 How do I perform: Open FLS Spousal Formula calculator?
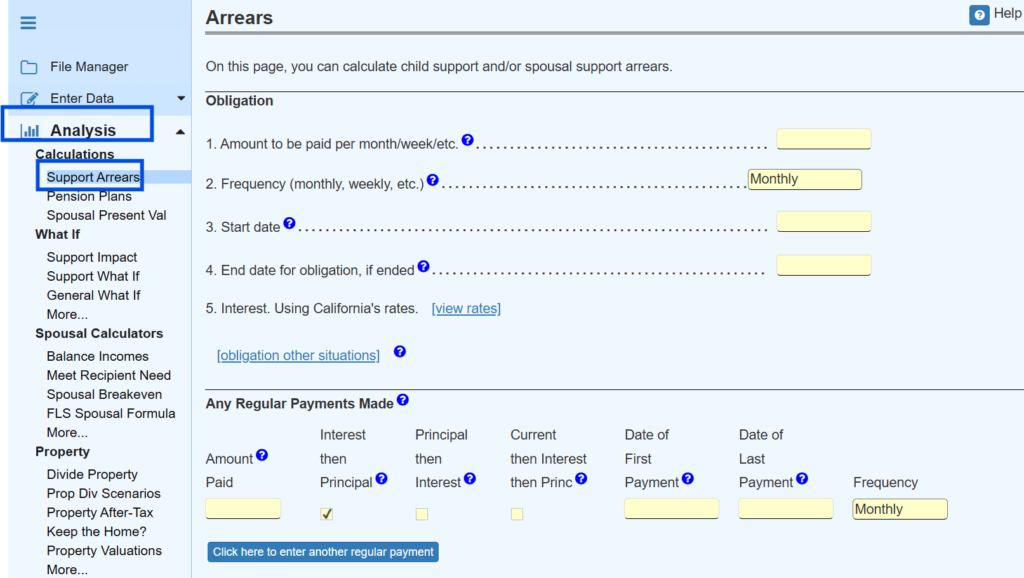[x=111, y=413]
